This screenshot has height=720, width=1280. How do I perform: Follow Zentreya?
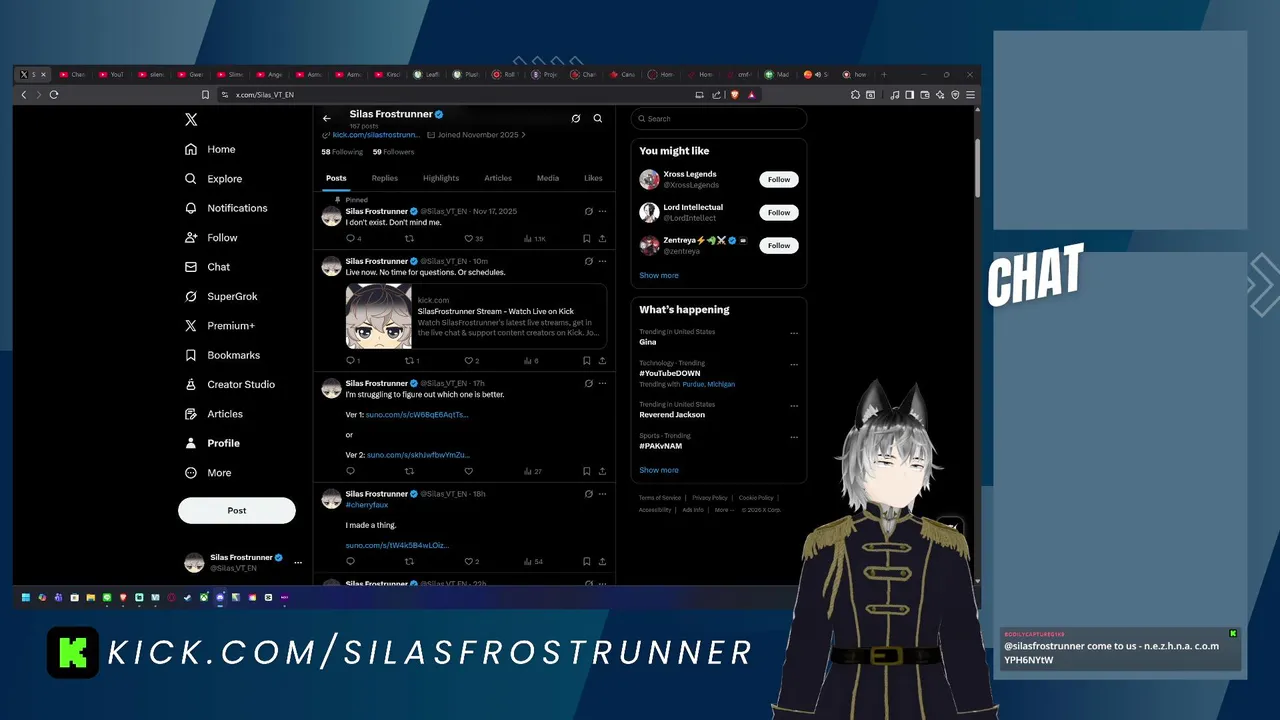[779, 246]
